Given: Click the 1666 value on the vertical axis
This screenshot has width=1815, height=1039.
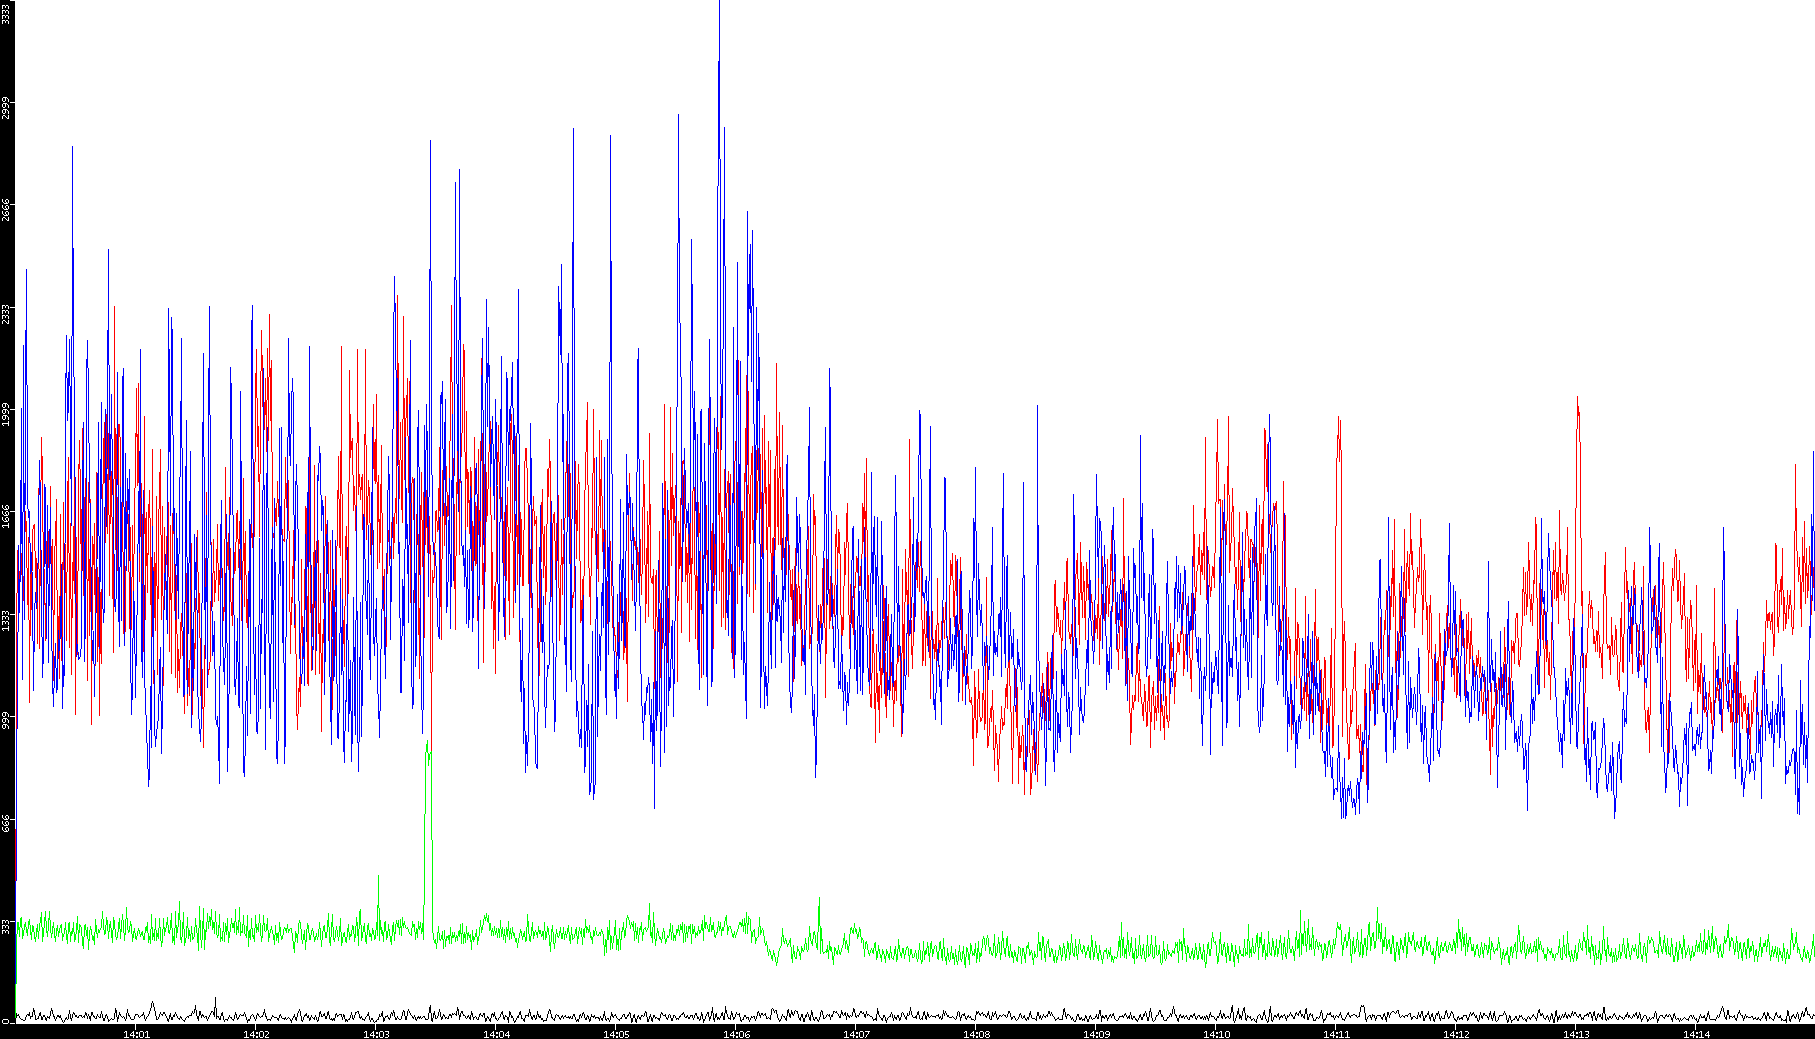Looking at the screenshot, I should (6, 517).
